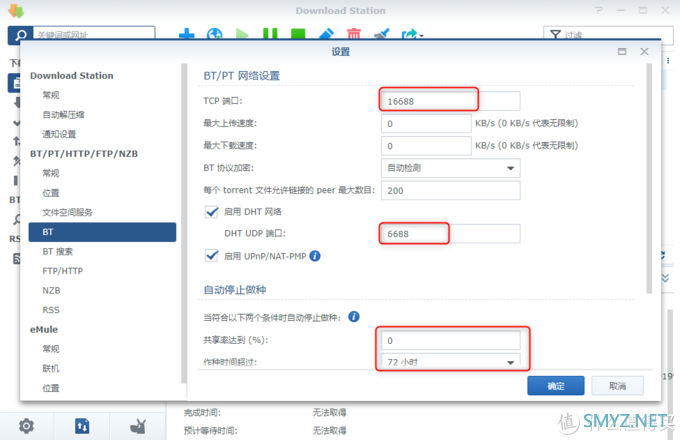The image size is (680, 440).
Task: Select 文件空间服务 in sidebar
Action: [67, 212]
